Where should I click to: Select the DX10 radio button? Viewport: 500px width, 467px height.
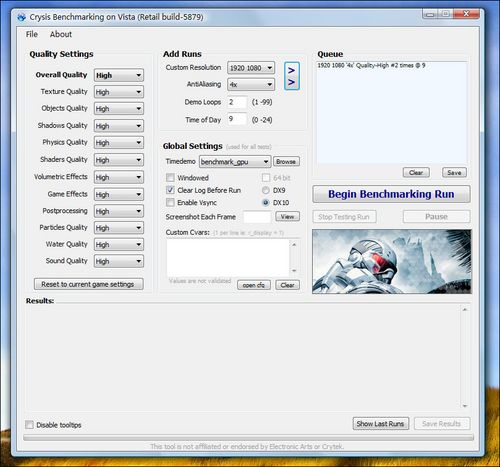click(x=266, y=203)
